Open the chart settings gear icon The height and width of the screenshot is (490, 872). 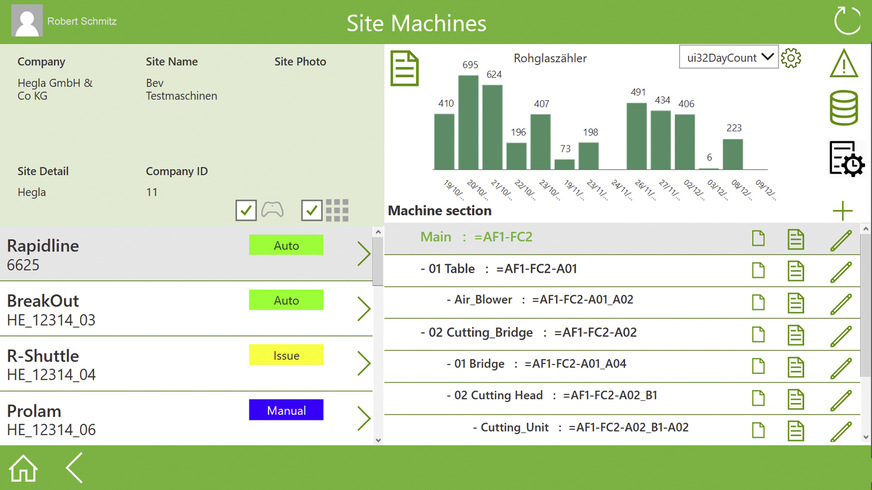tap(791, 58)
